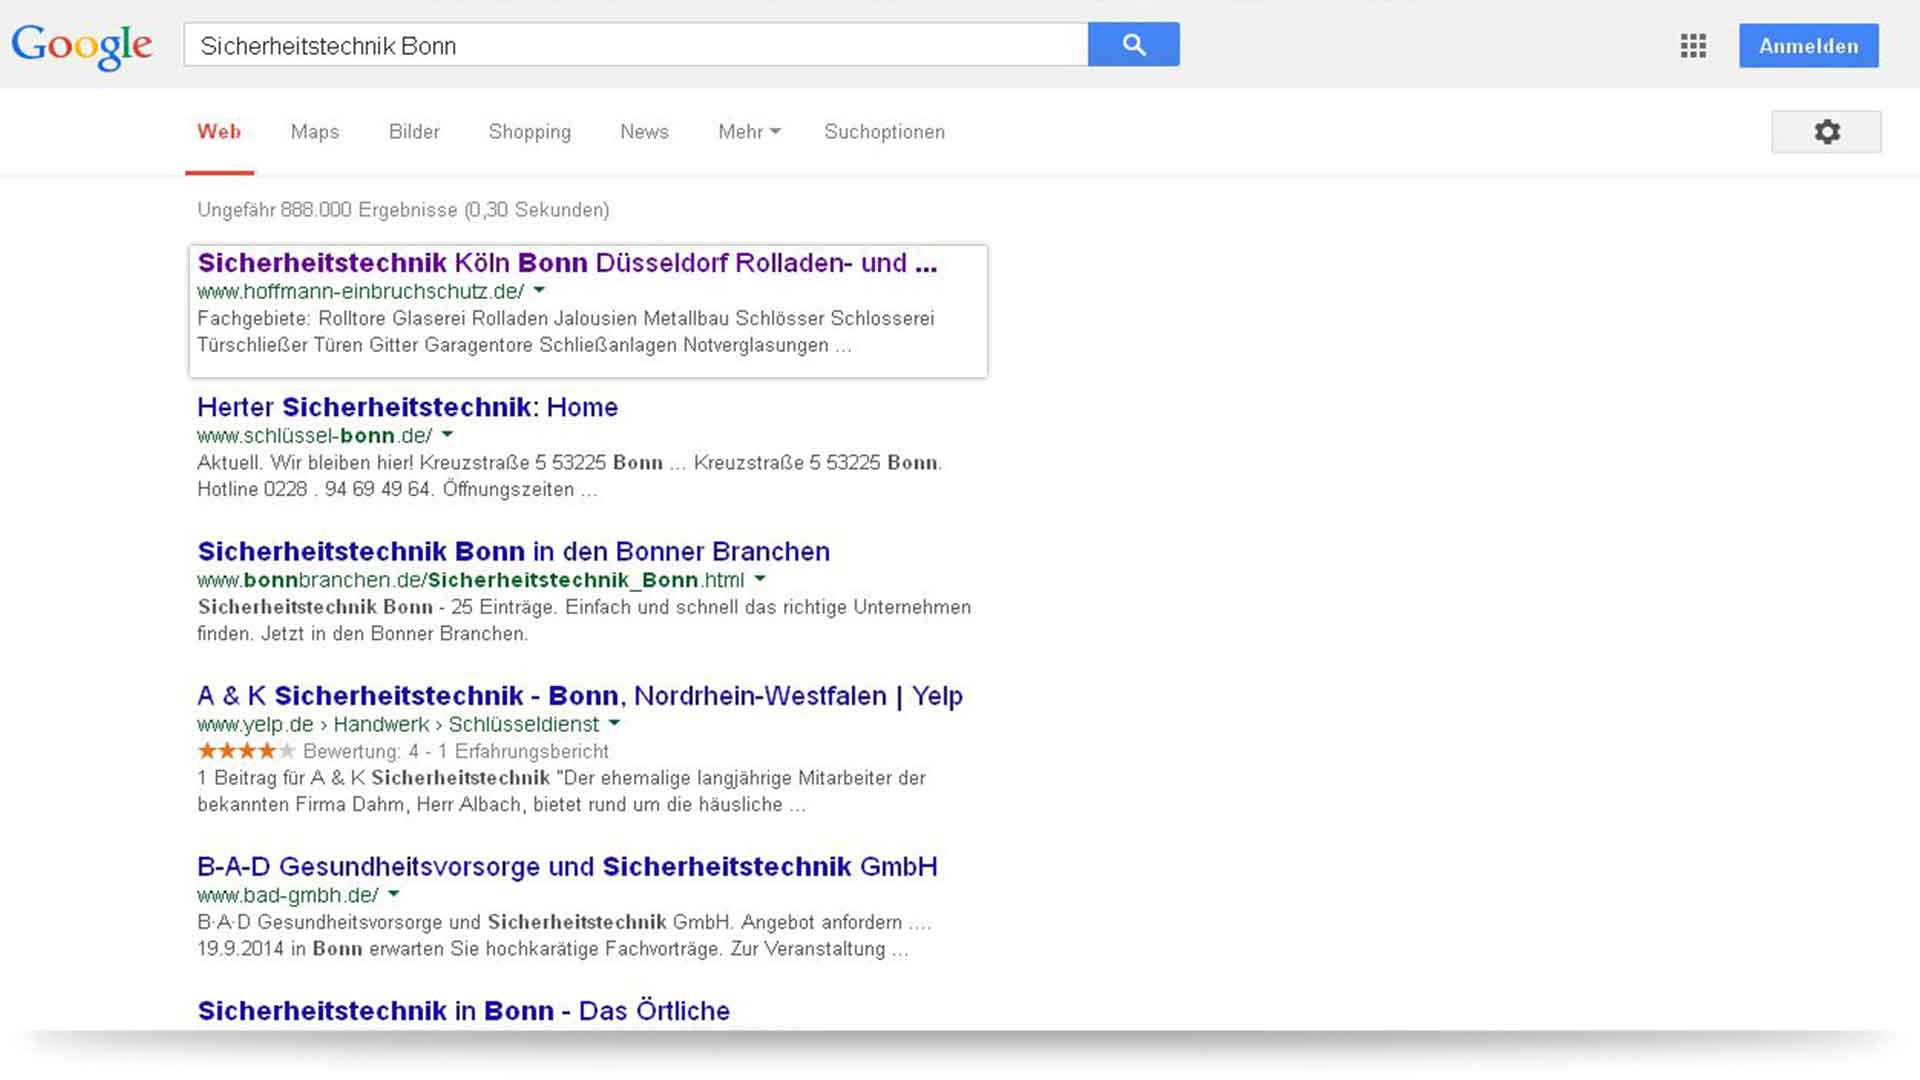Select the Web tab
Viewport: 1920px width, 1080px height.
[x=219, y=132]
